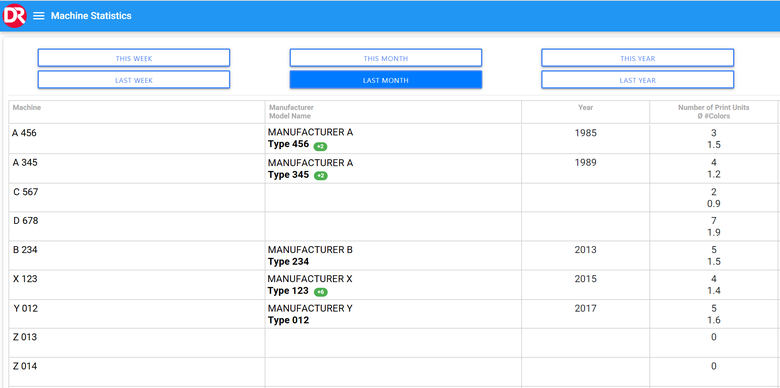Select the THIS MONTH filter
The image size is (780, 388).
pyautogui.click(x=386, y=58)
